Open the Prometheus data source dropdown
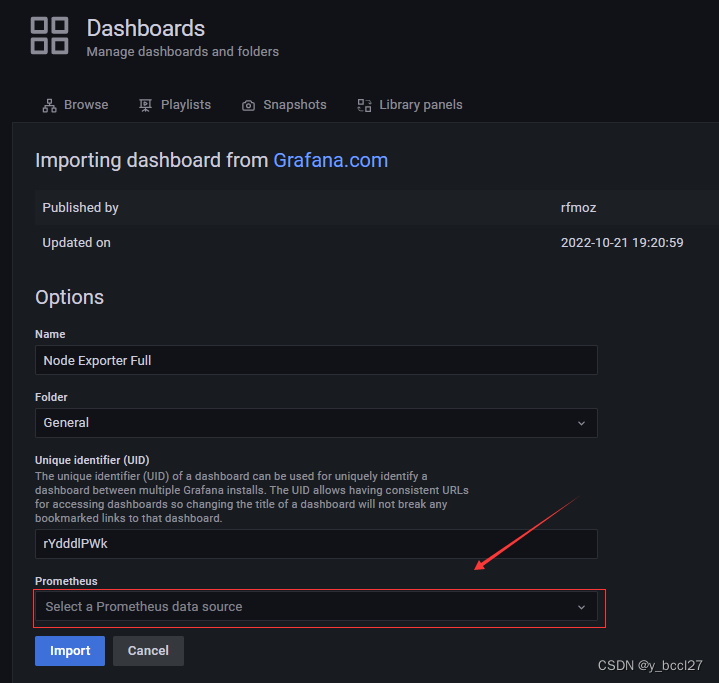 (x=316, y=606)
